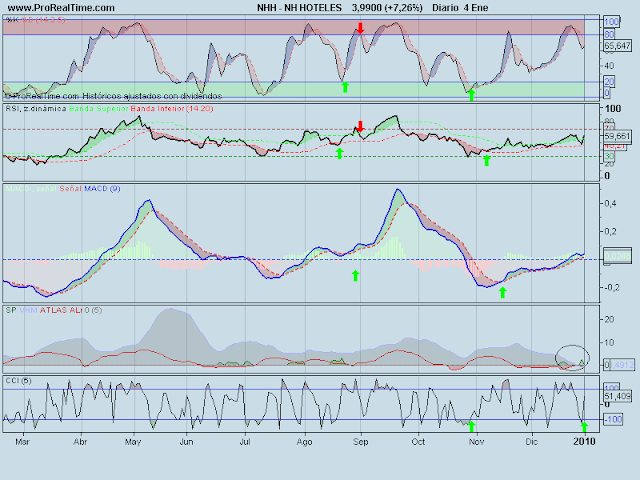Click the 59,661 RSI value box
Screen dimensions: 640x480
point(617,136)
